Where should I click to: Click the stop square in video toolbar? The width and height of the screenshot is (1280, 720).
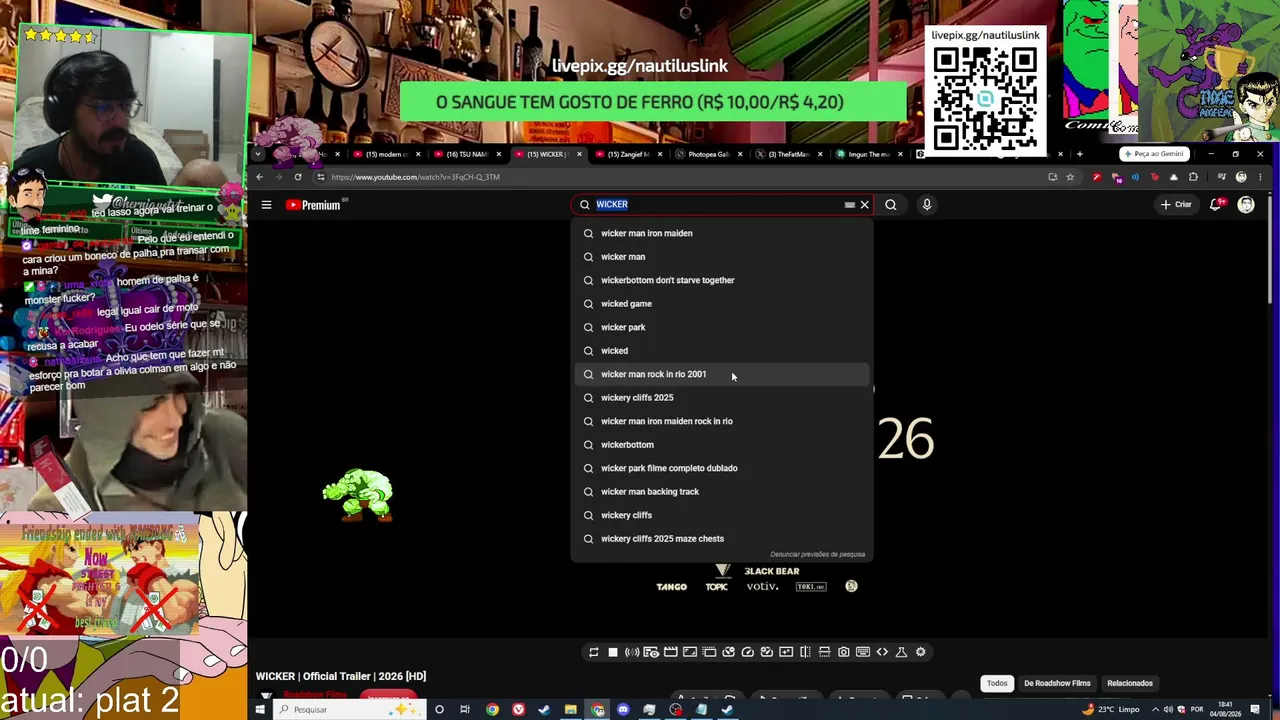tap(613, 652)
